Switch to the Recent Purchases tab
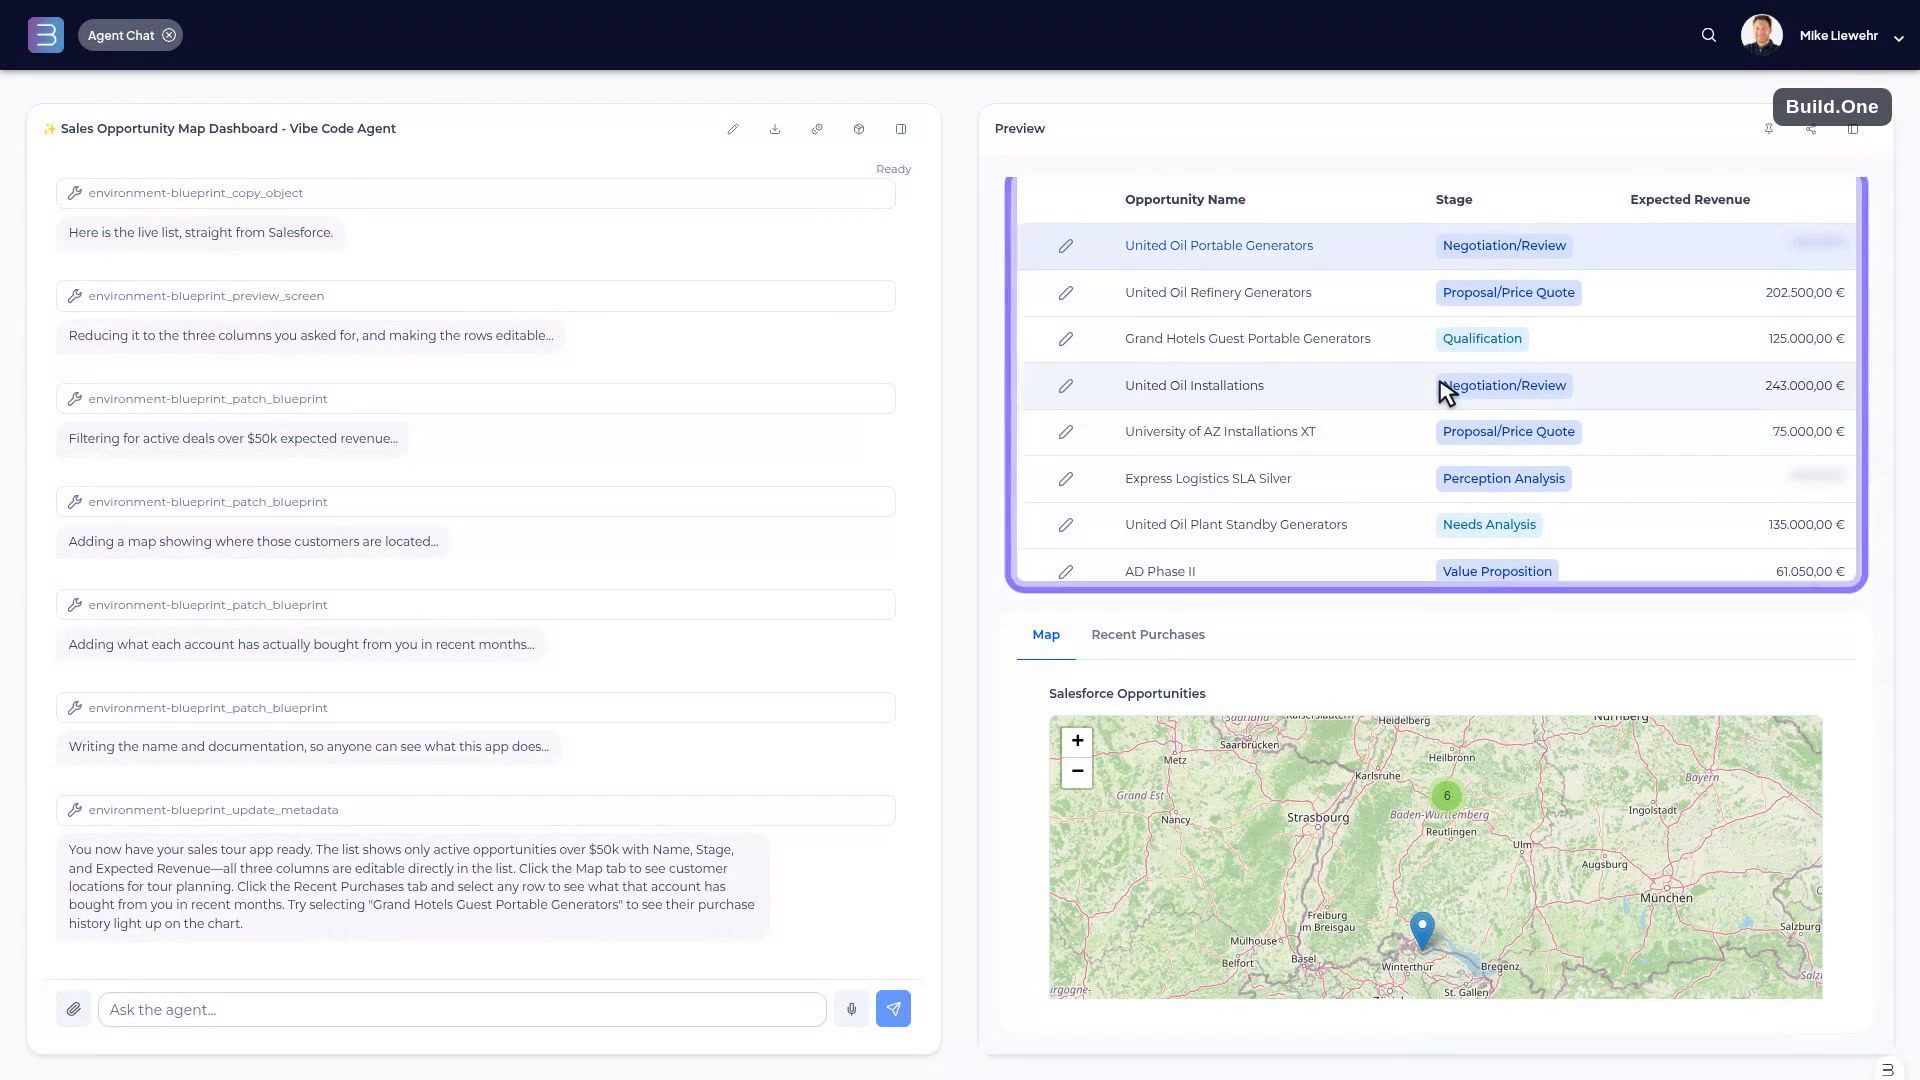The image size is (1920, 1080). (1148, 635)
